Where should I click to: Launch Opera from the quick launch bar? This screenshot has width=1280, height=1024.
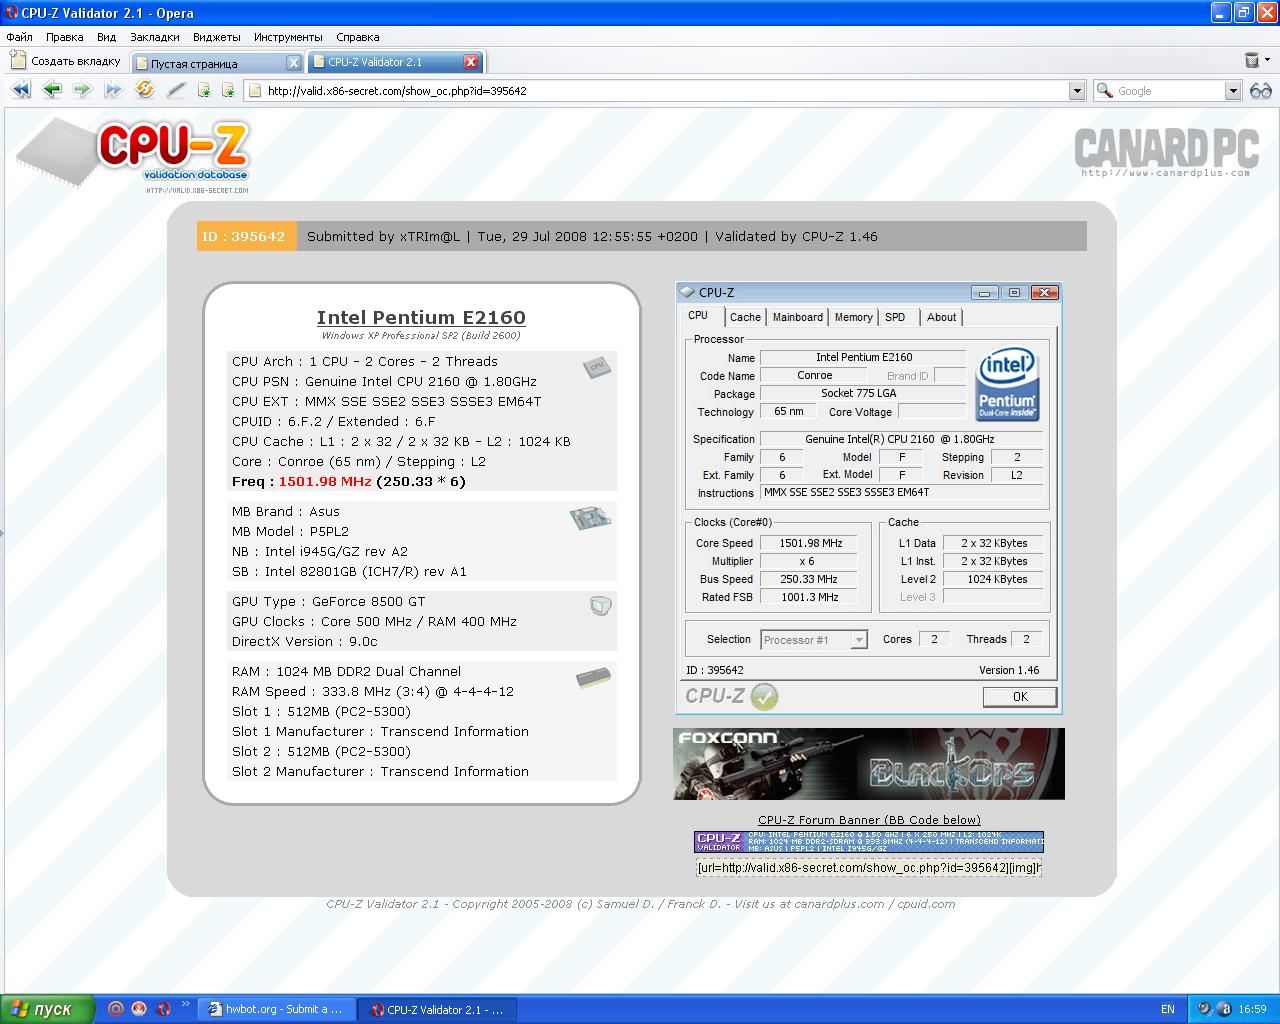(162, 1009)
